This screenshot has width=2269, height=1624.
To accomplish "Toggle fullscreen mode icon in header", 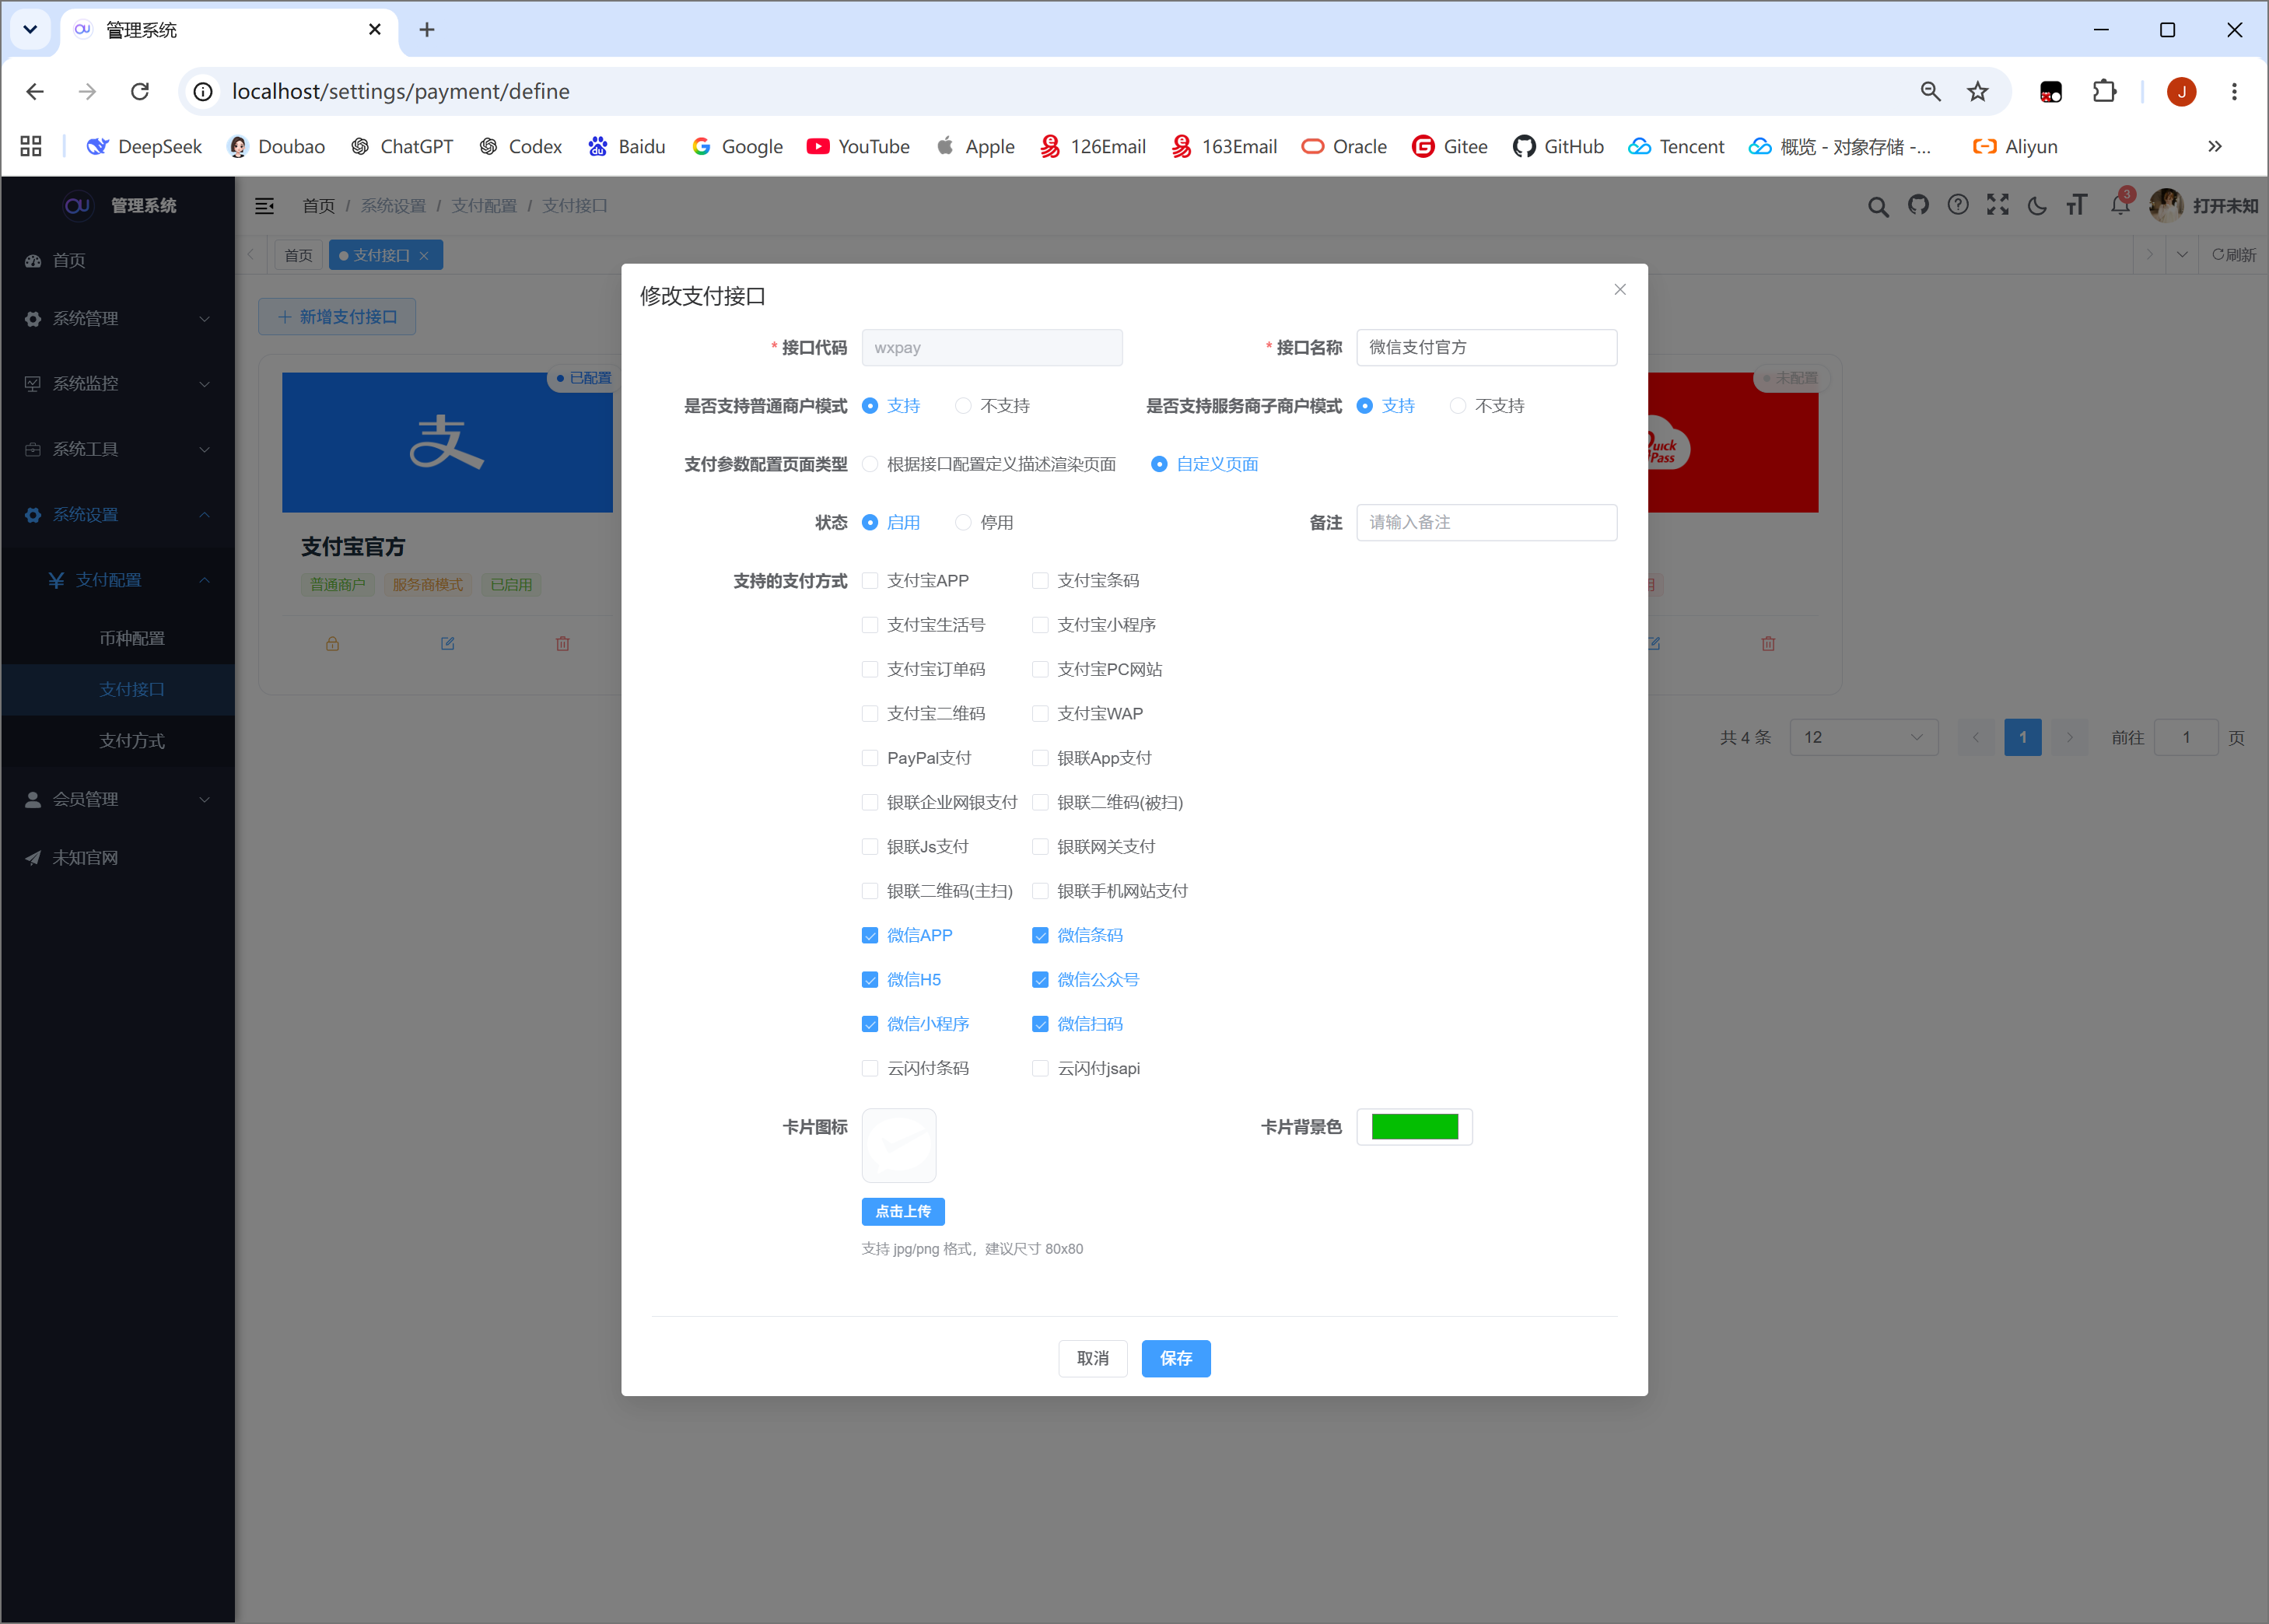I will (x=1997, y=205).
